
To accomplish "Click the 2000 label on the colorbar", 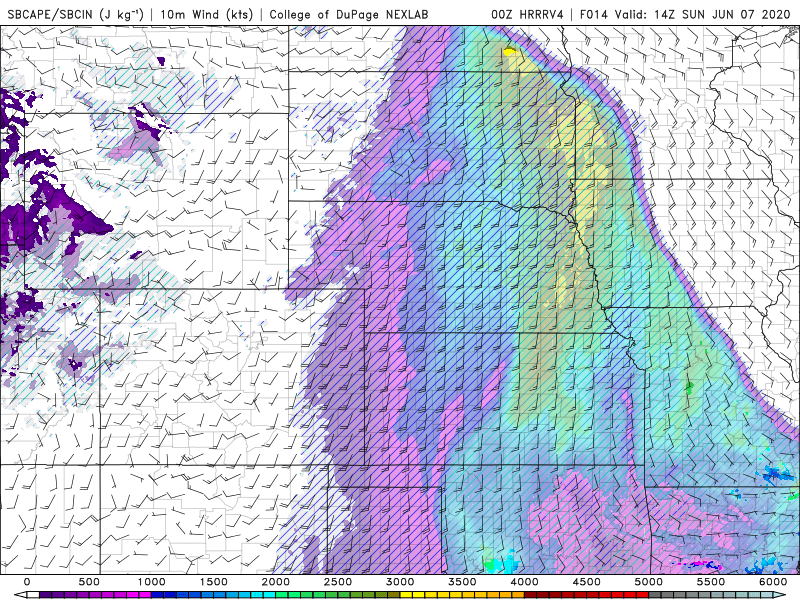I will point(276,582).
